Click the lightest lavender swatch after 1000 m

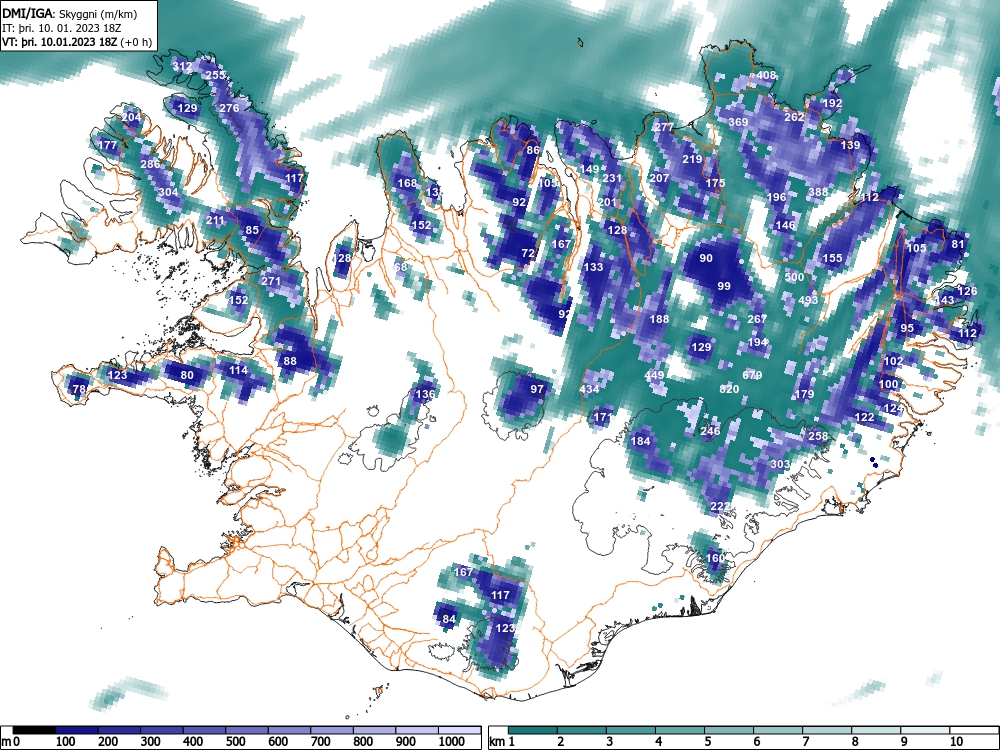460,730
